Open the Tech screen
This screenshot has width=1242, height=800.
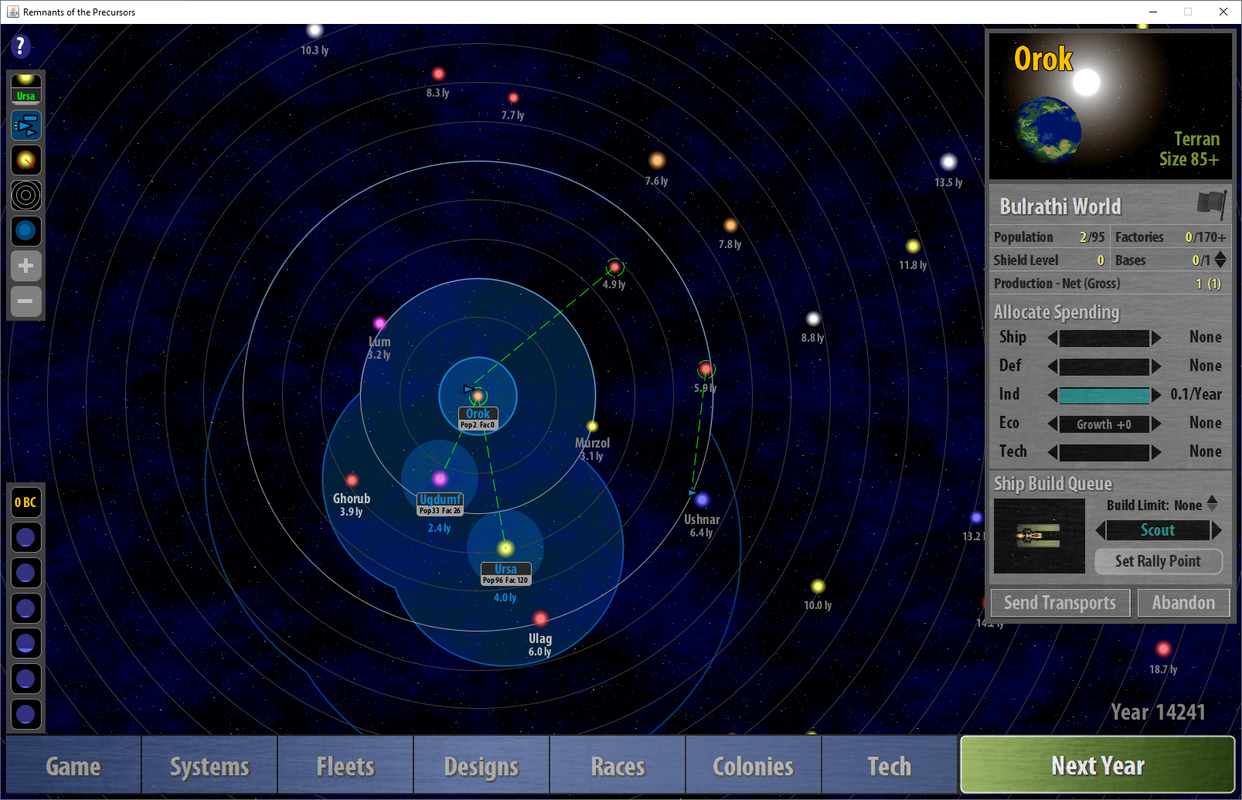(889, 767)
